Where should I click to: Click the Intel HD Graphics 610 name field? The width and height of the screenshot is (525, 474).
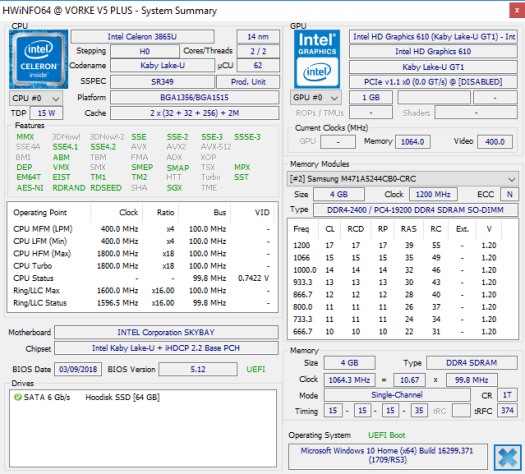[x=433, y=51]
